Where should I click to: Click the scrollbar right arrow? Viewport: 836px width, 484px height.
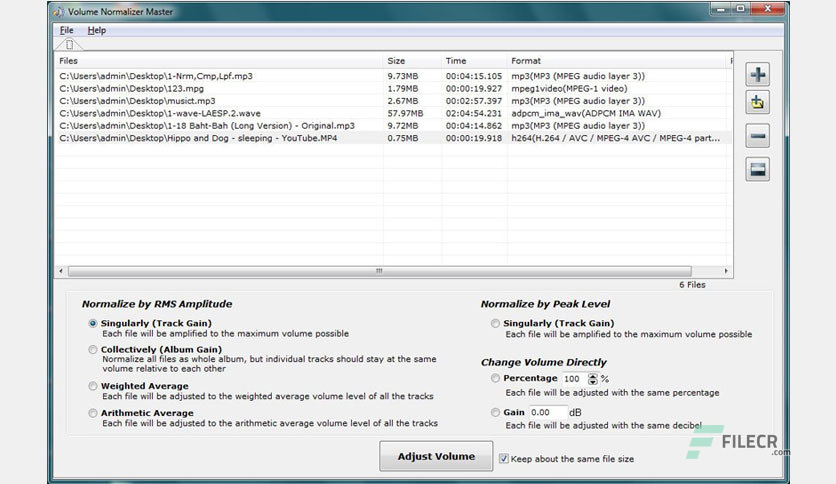[726, 271]
